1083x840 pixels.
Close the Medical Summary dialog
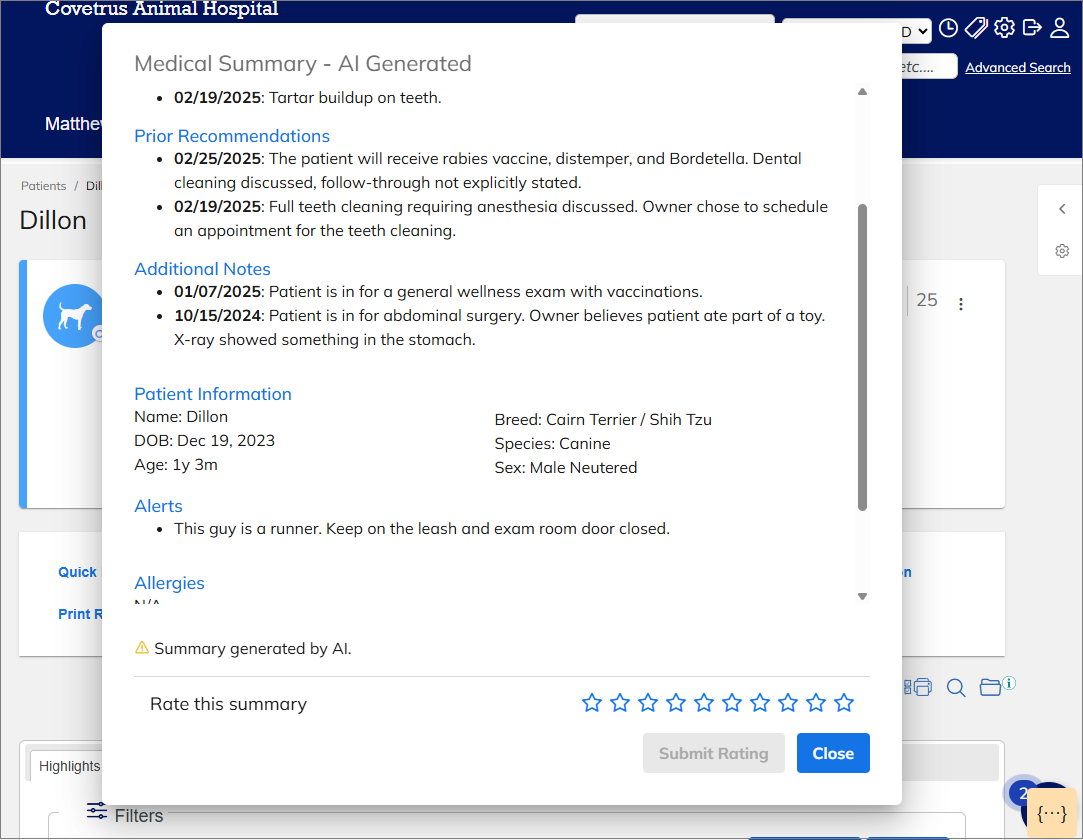pyautogui.click(x=833, y=753)
